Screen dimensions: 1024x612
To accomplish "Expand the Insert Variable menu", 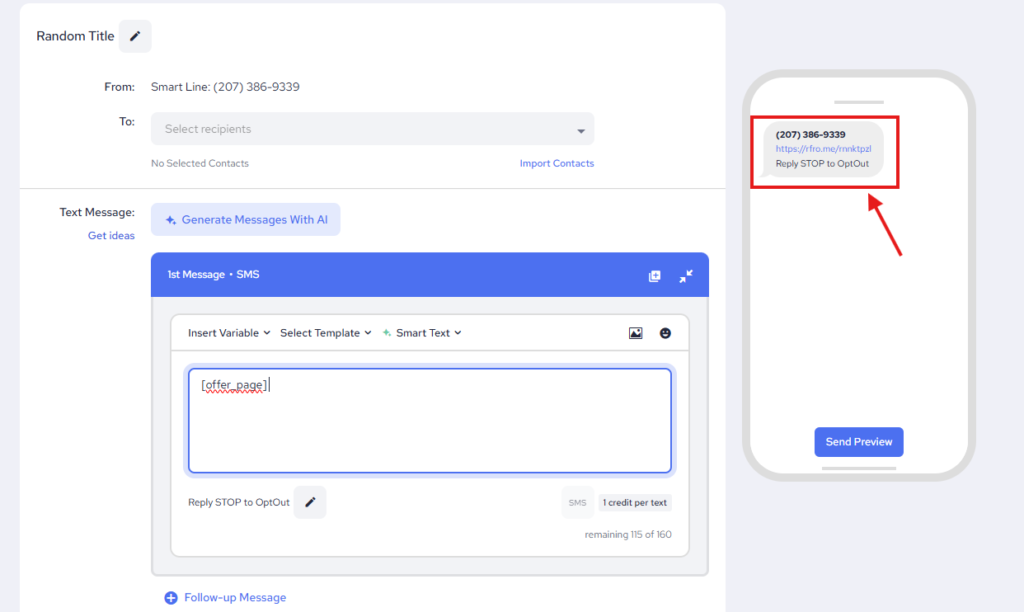I will 229,333.
